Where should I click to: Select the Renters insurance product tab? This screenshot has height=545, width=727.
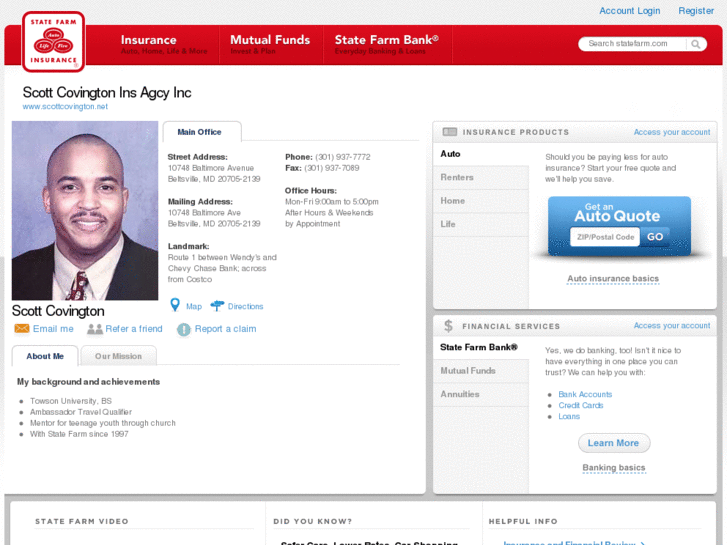coord(480,177)
